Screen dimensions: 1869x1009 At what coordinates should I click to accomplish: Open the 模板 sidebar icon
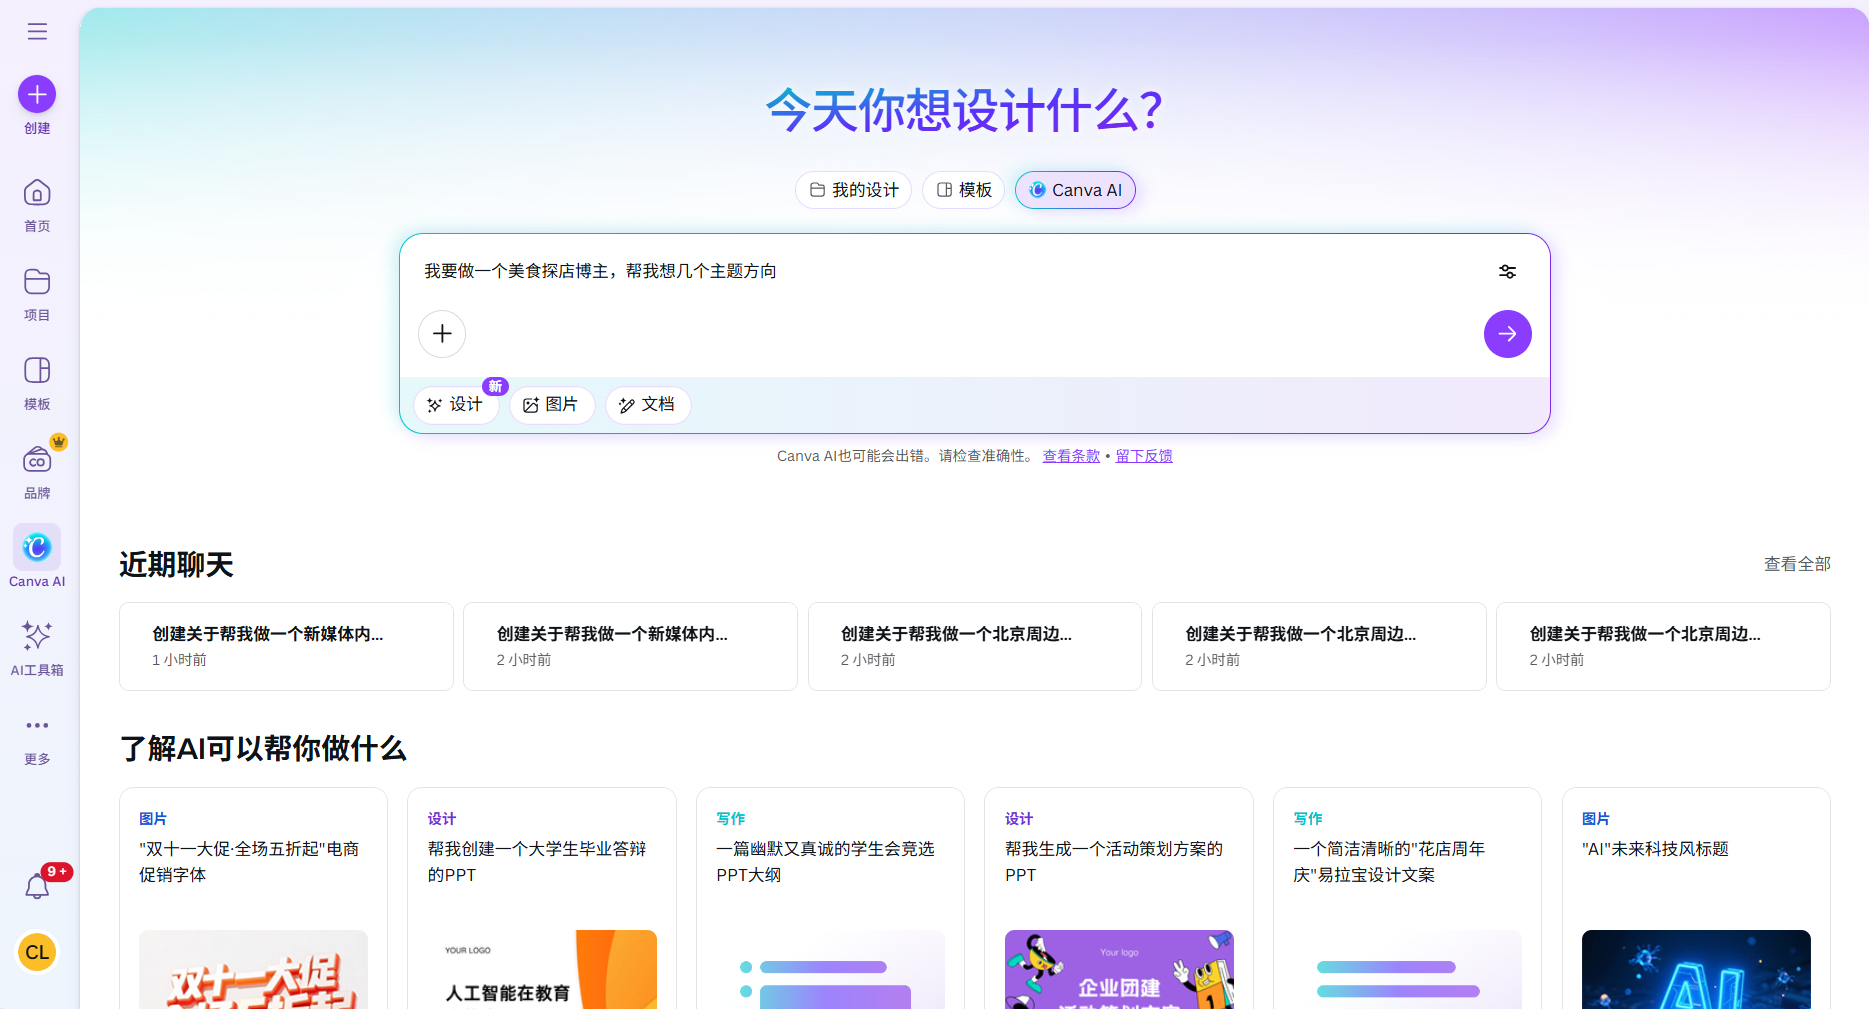(36, 371)
